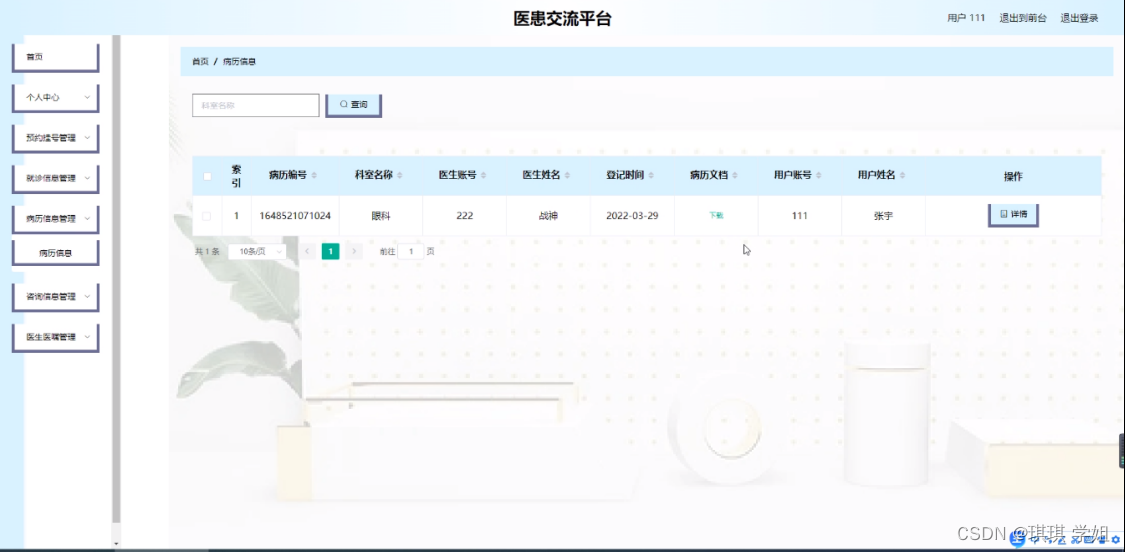The image size is (1125, 552).
Task: Focus the 前往 page number input
Action: coord(411,252)
